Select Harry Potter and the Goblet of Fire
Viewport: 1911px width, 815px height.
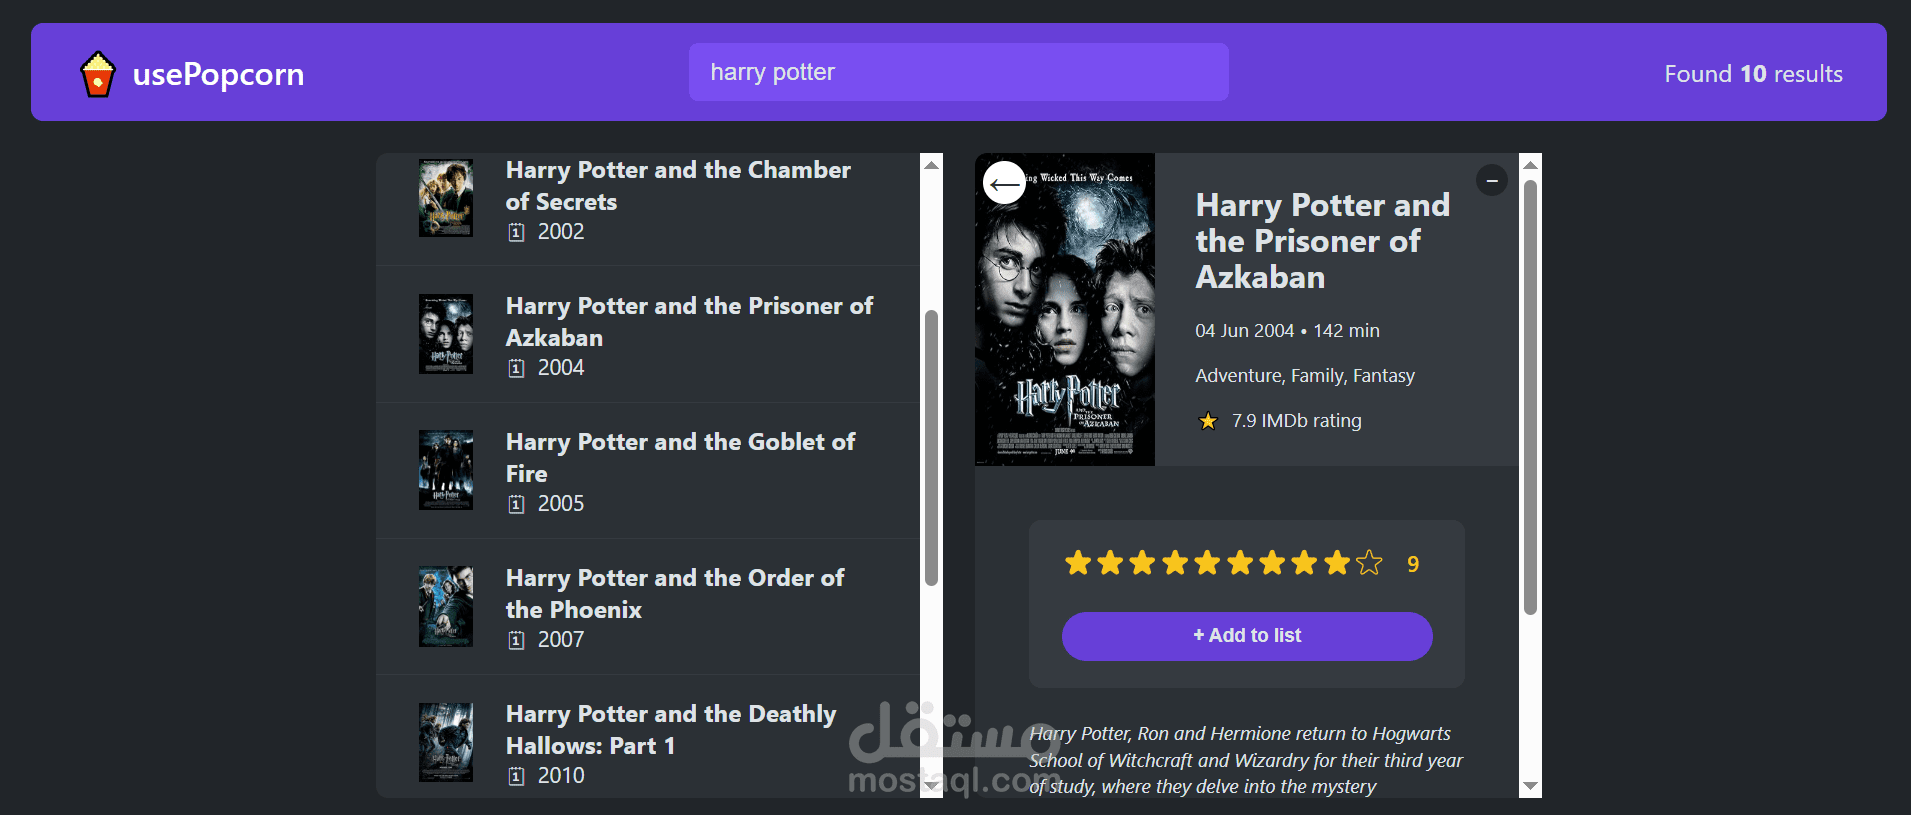[x=648, y=471]
